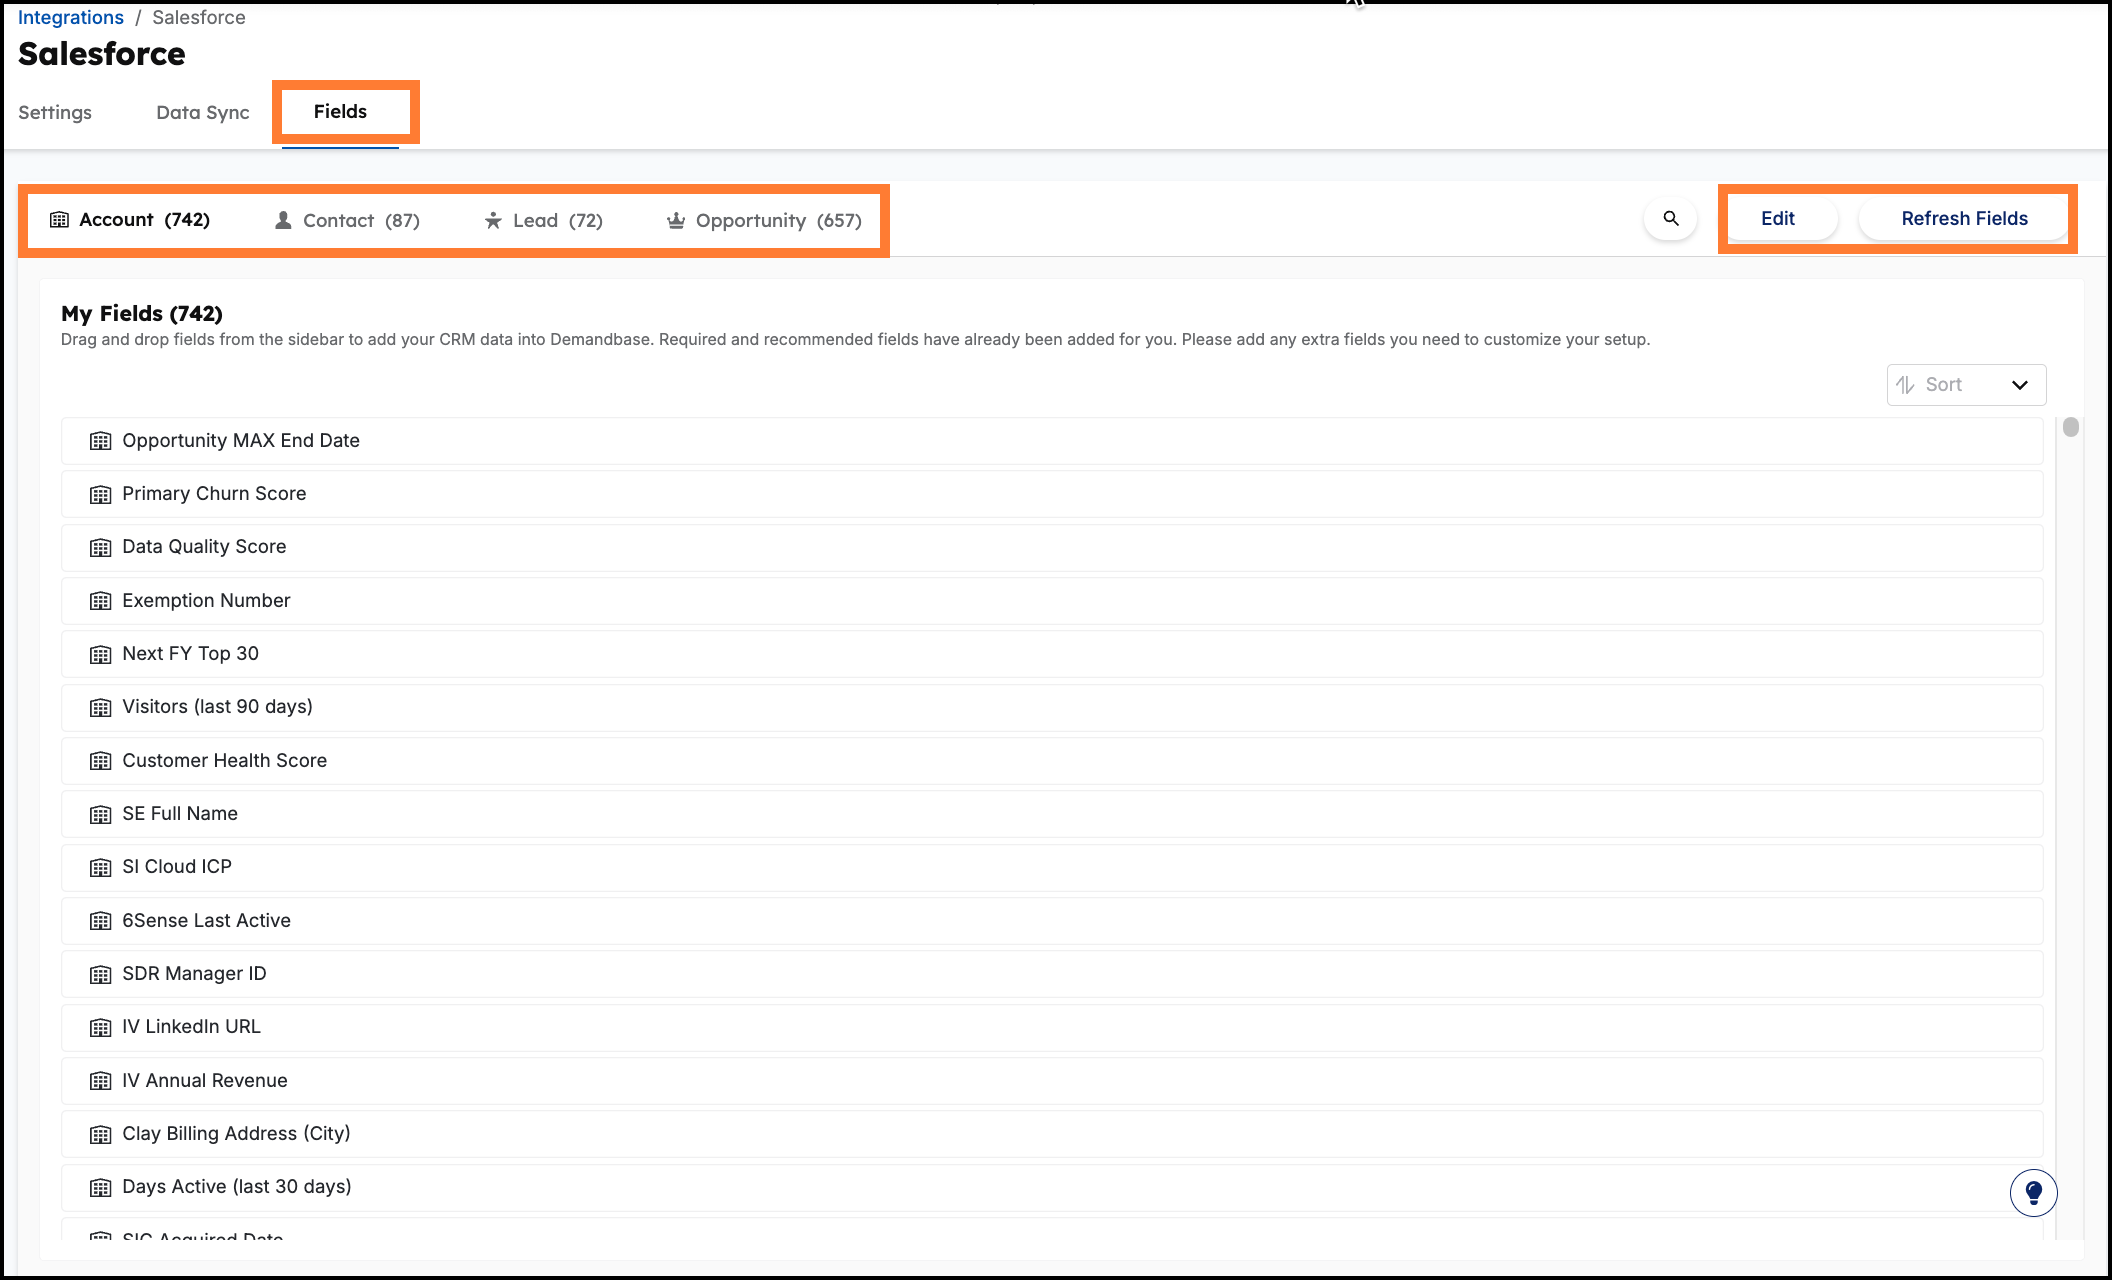
Task: Select the SDR Manager ID field
Action: coord(1052,974)
